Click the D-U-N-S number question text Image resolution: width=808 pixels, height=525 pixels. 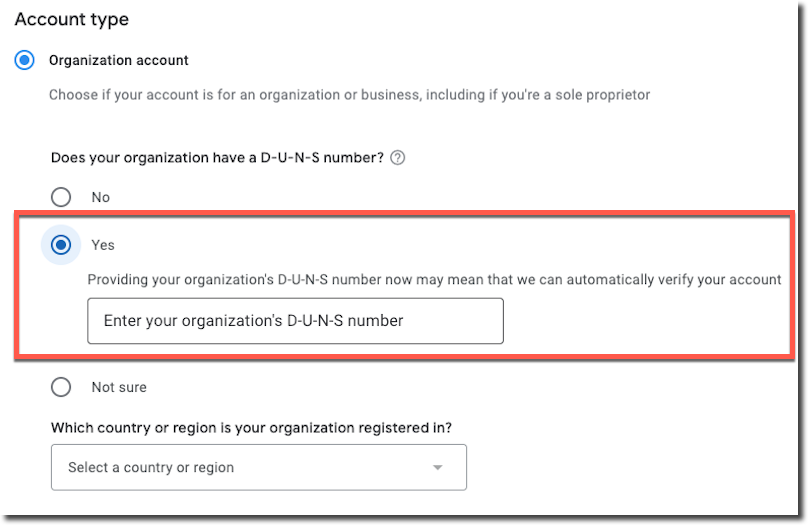pos(217,158)
